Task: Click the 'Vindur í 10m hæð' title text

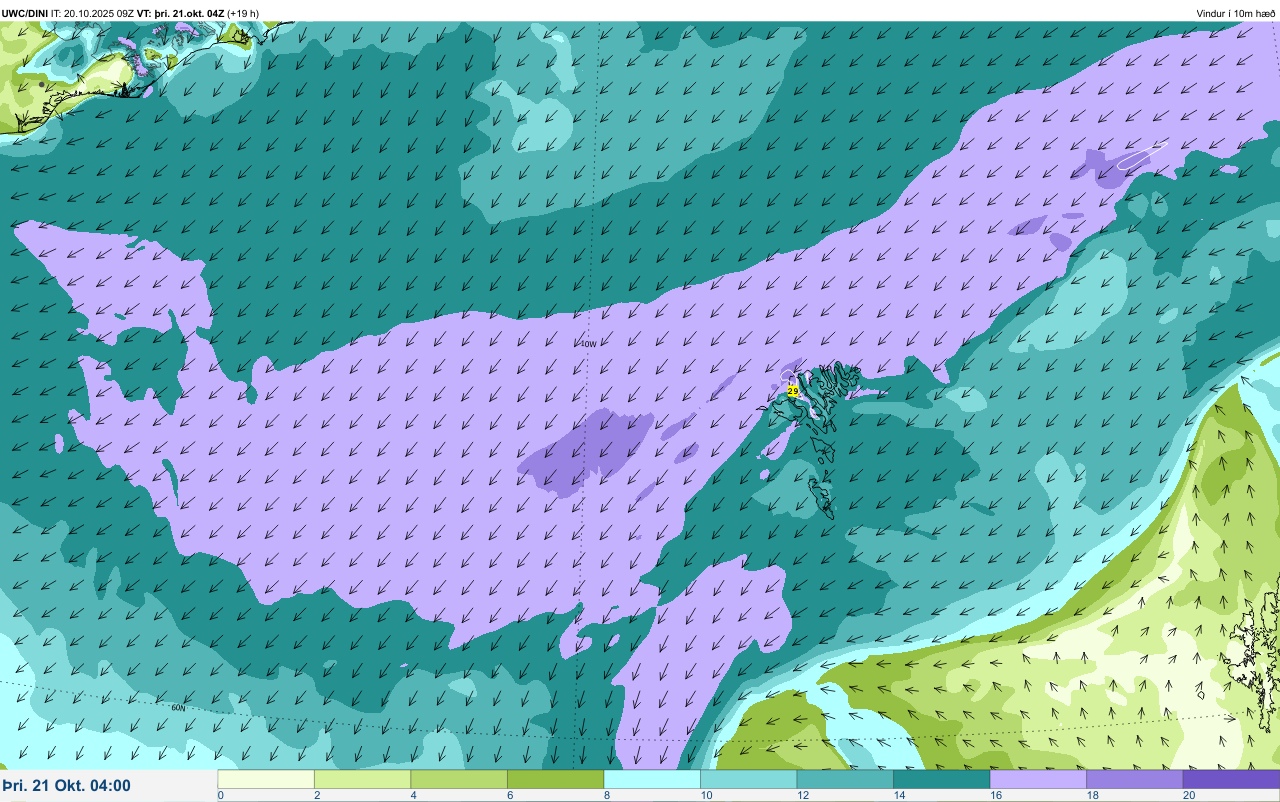Action: pyautogui.click(x=1236, y=13)
